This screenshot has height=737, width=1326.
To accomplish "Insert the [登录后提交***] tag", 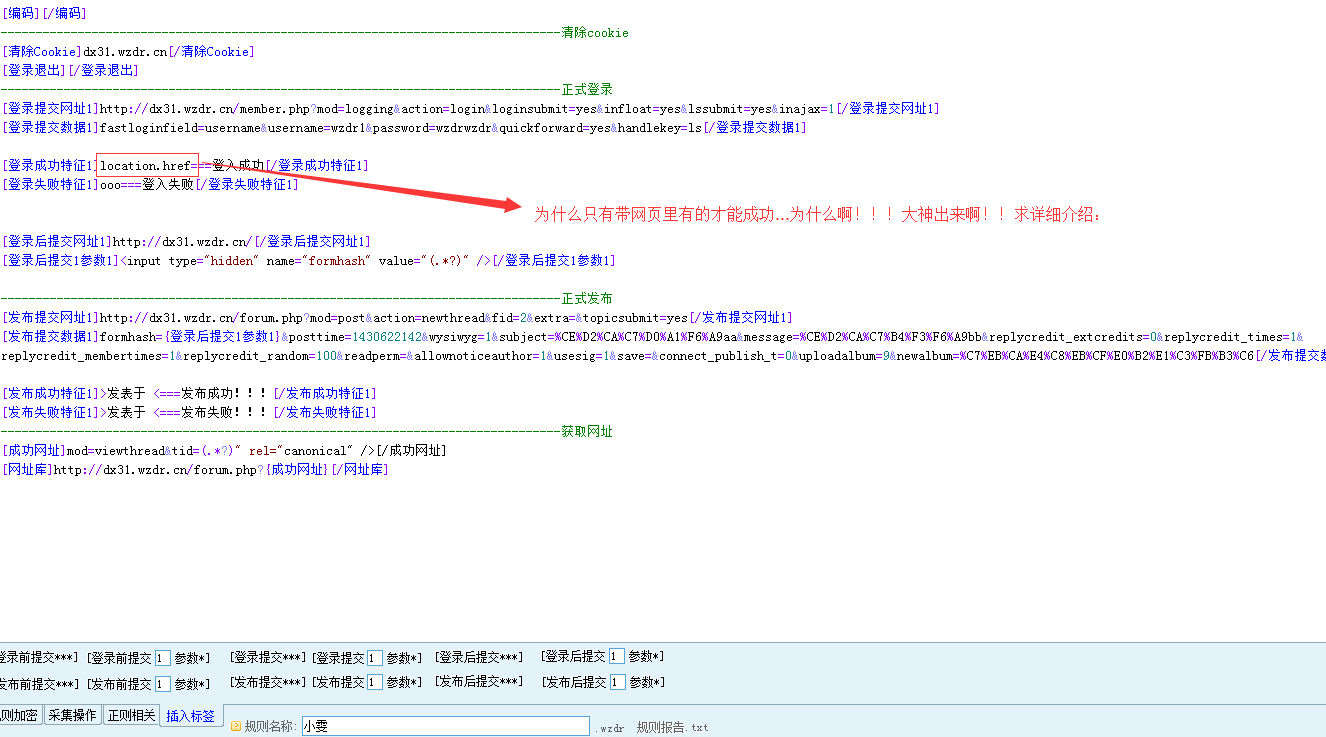I will 478,657.
